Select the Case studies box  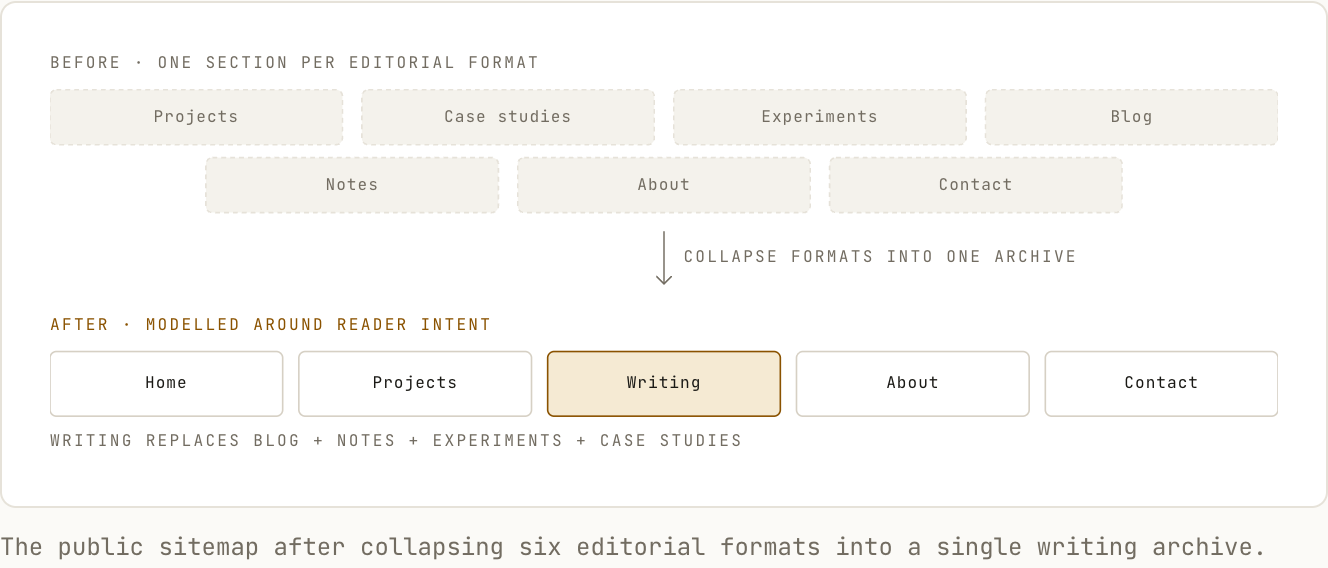click(508, 117)
